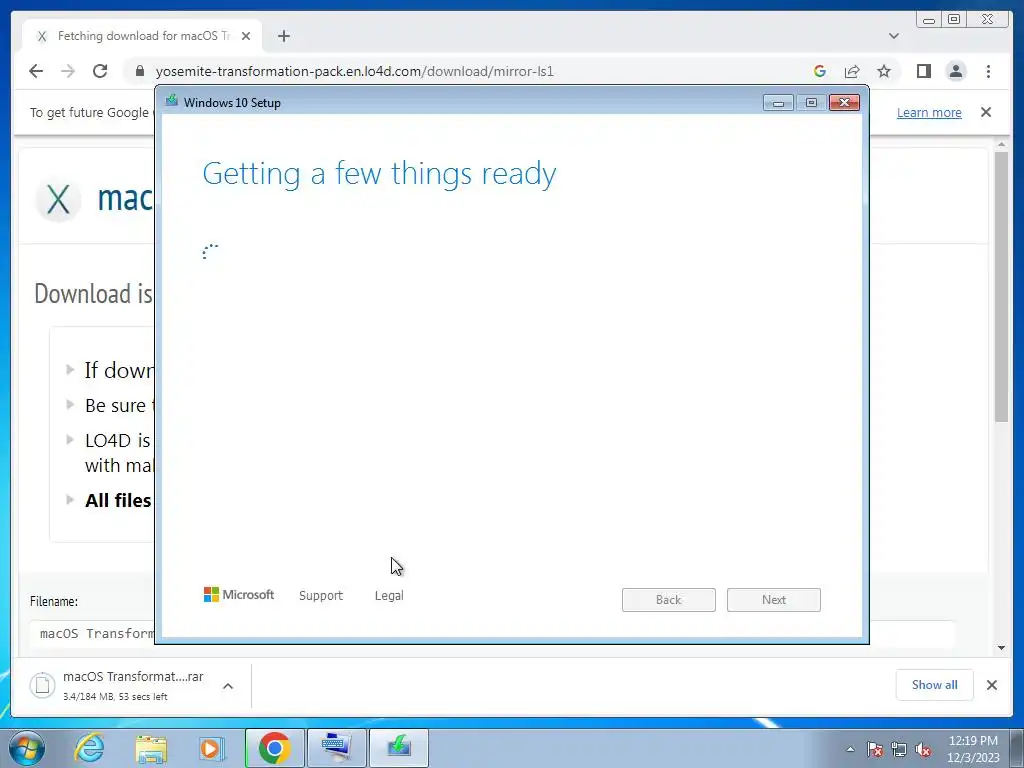Open Chrome side panel
1024x768 pixels.
tap(923, 71)
